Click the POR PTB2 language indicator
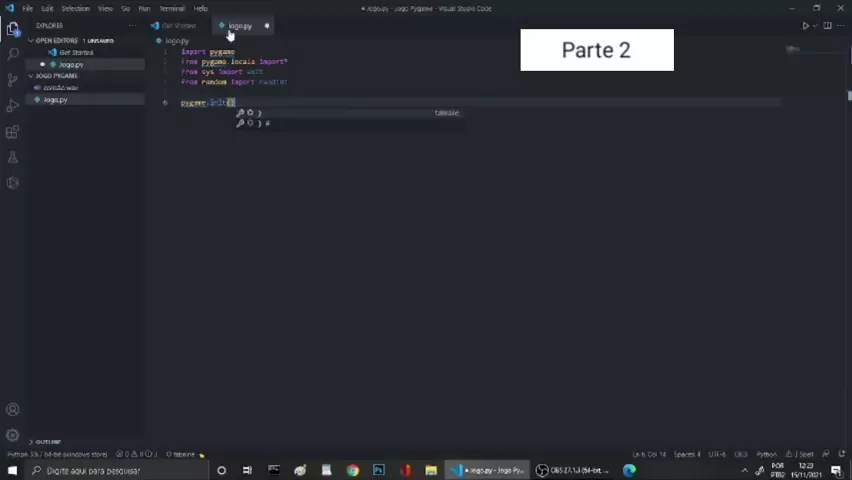The width and height of the screenshot is (852, 480). tap(778, 470)
